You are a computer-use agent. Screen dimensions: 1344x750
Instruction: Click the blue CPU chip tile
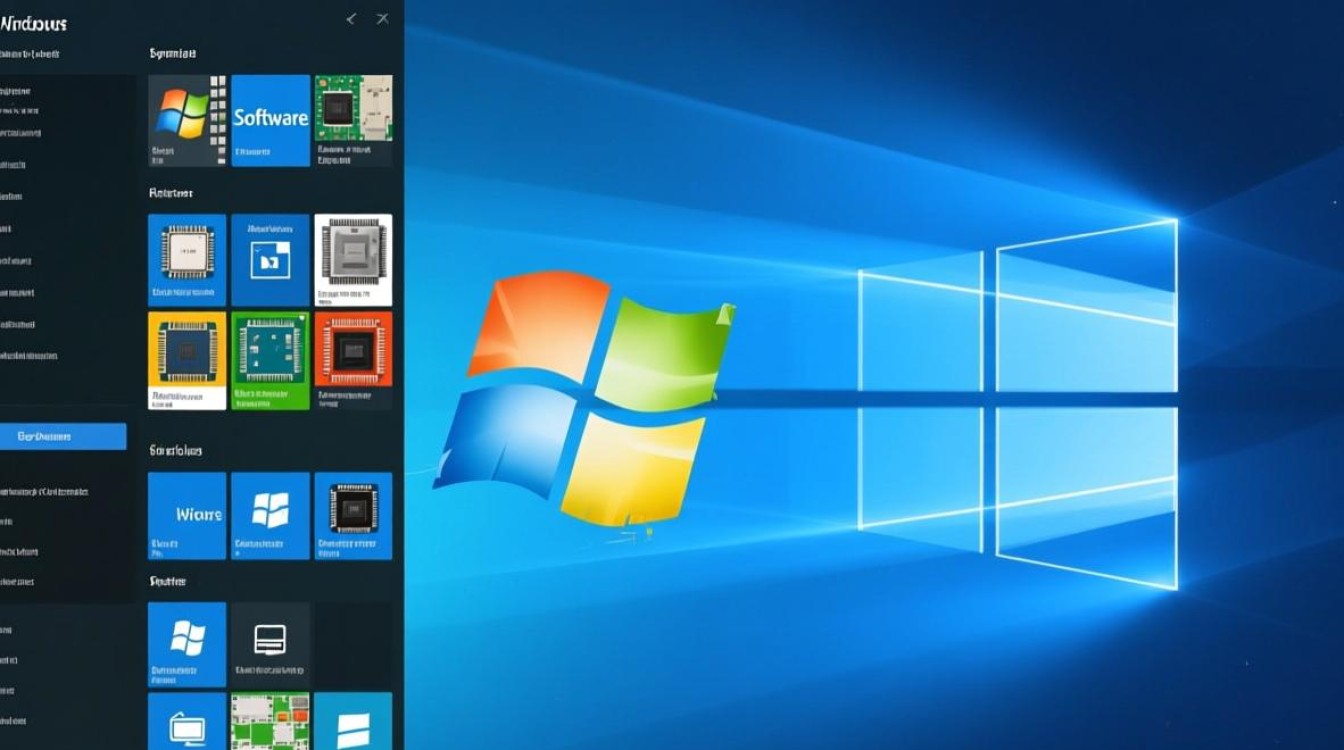tap(186, 258)
